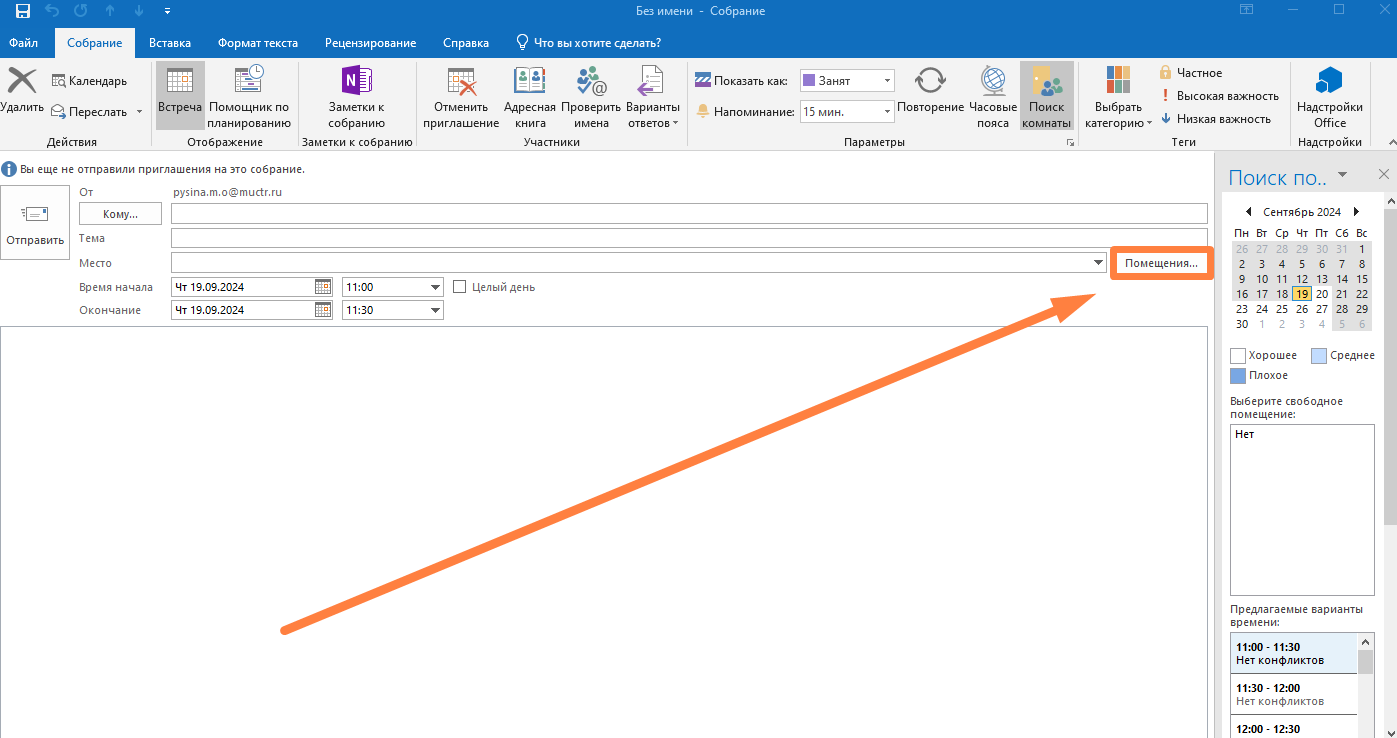This screenshot has width=1397, height=738.
Task: Open the Reminder time dropdown
Action: pos(887,112)
